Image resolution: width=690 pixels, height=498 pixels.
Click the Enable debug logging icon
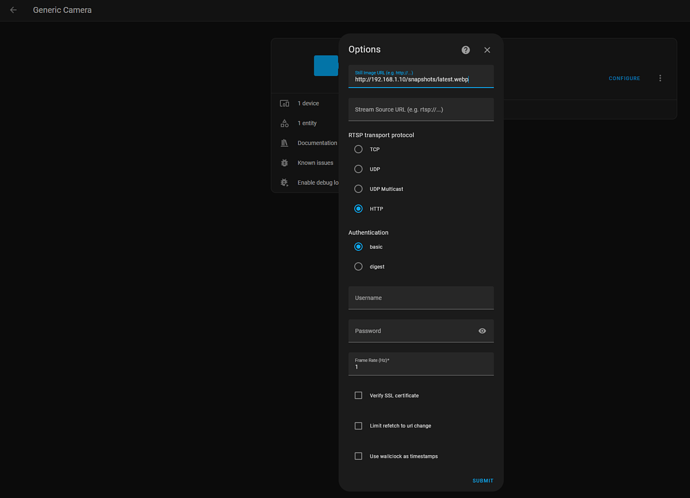(x=285, y=183)
